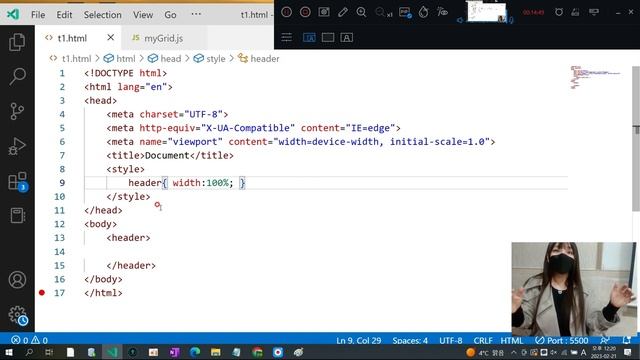Image resolution: width=640 pixels, height=360 pixels.
Task: Click the editor vertical scrollbar
Action: pos(636,139)
